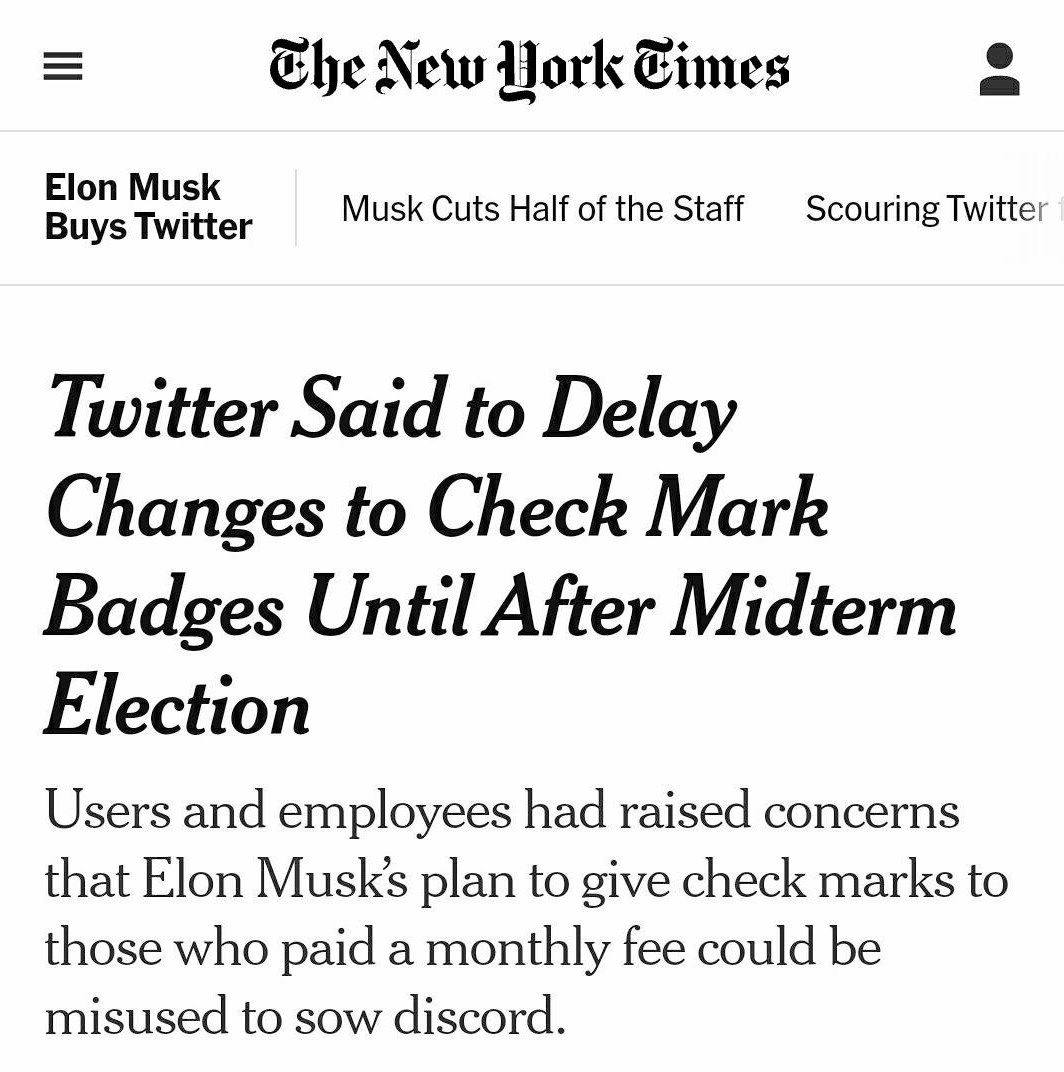This screenshot has height=1072, width=1064.
Task: Click the word "Badges" in the headline
Action: [165, 609]
